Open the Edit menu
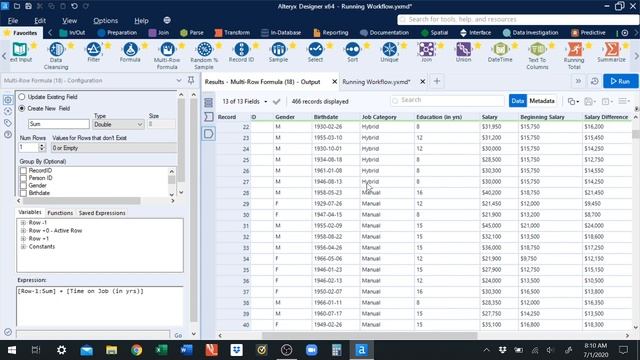The image size is (640, 360). point(40,20)
